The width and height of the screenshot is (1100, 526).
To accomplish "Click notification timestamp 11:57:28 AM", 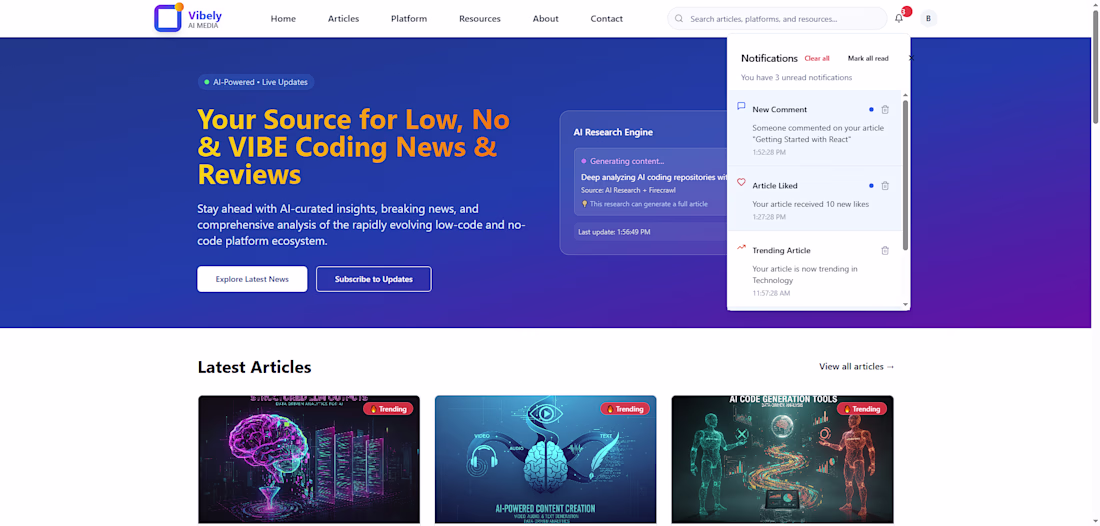I will (772, 293).
